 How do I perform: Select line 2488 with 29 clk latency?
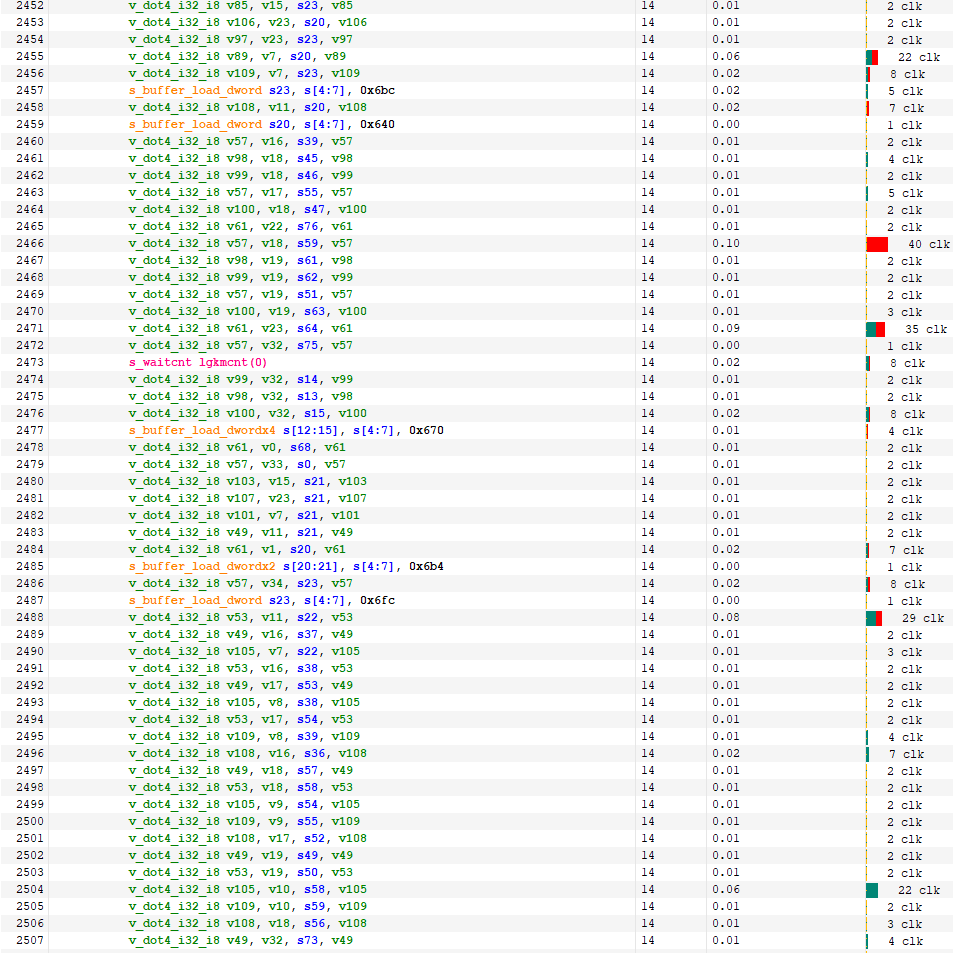pyautogui.click(x=240, y=618)
